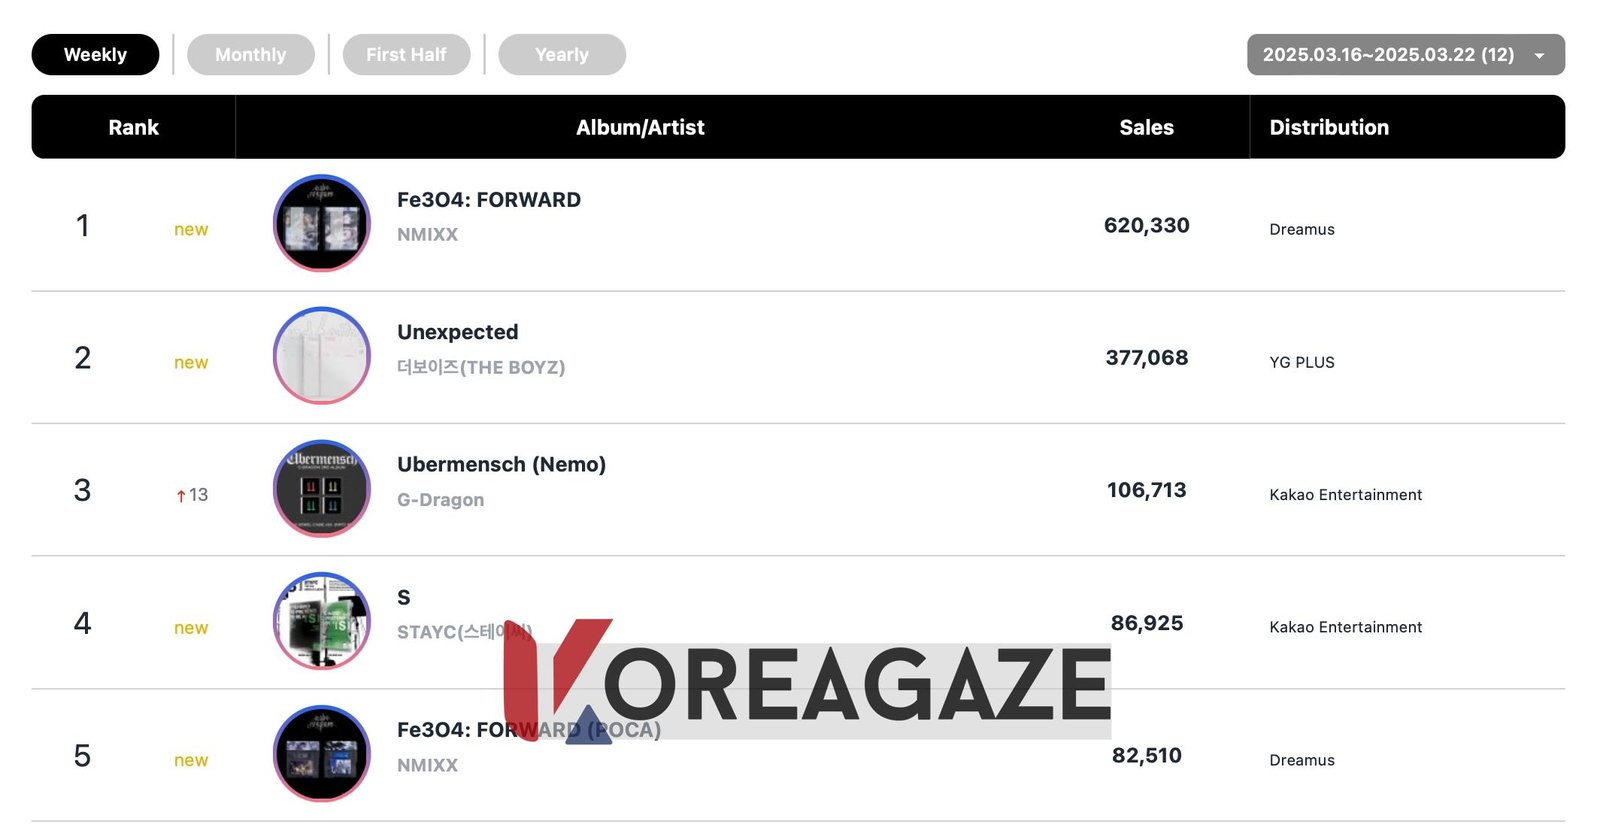Click the Sales column header
The width and height of the screenshot is (1600, 834).
tap(1146, 128)
